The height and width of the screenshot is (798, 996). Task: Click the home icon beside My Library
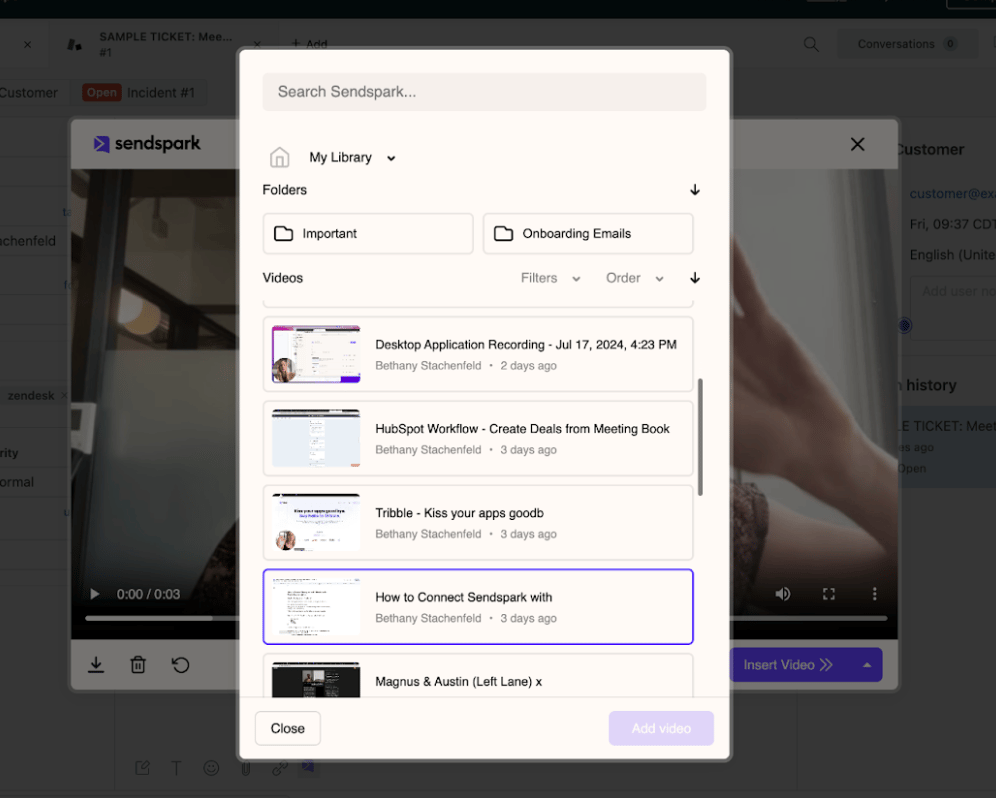pos(279,157)
